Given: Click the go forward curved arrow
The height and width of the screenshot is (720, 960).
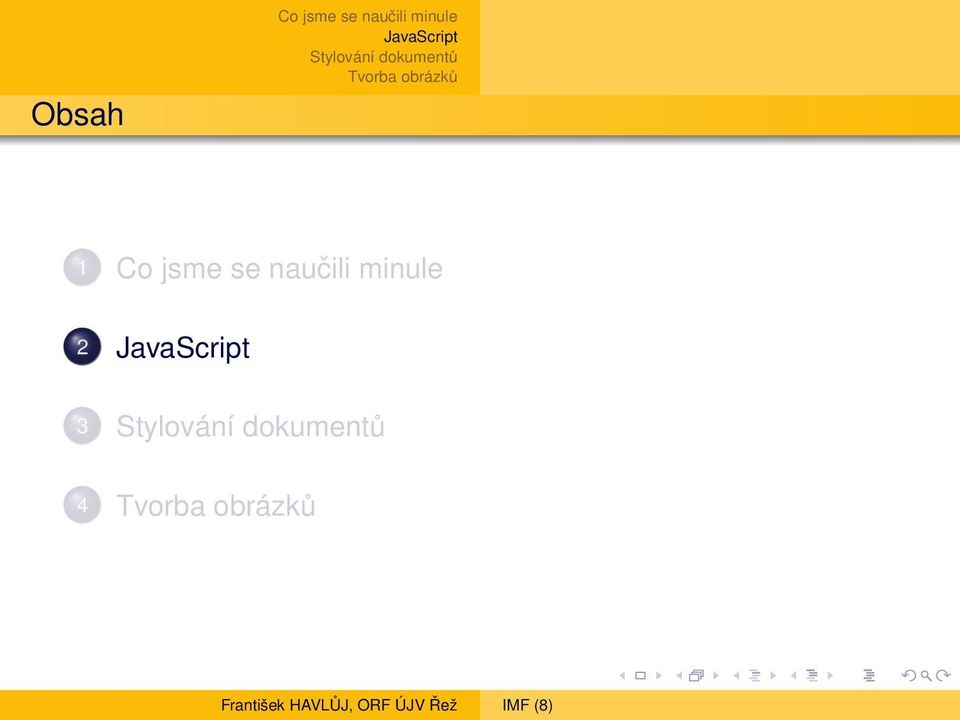Looking at the screenshot, I should coord(943,675).
